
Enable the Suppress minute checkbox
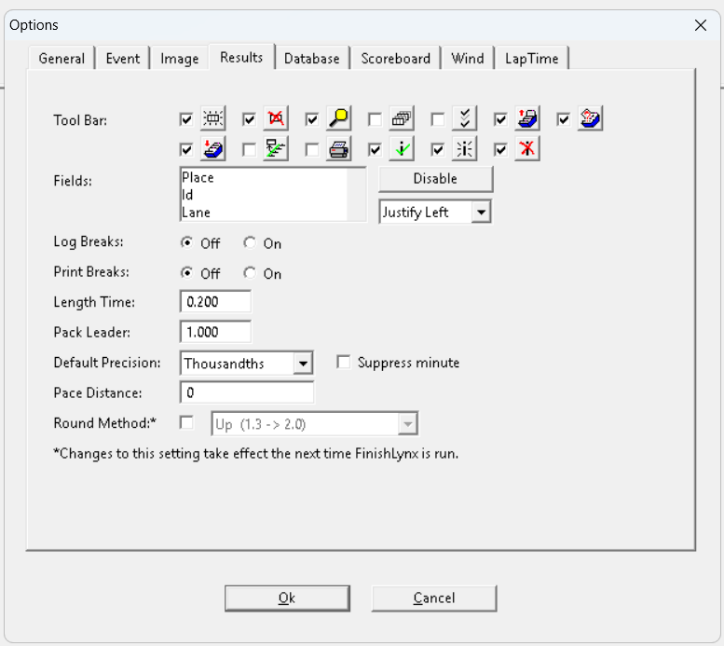(344, 363)
